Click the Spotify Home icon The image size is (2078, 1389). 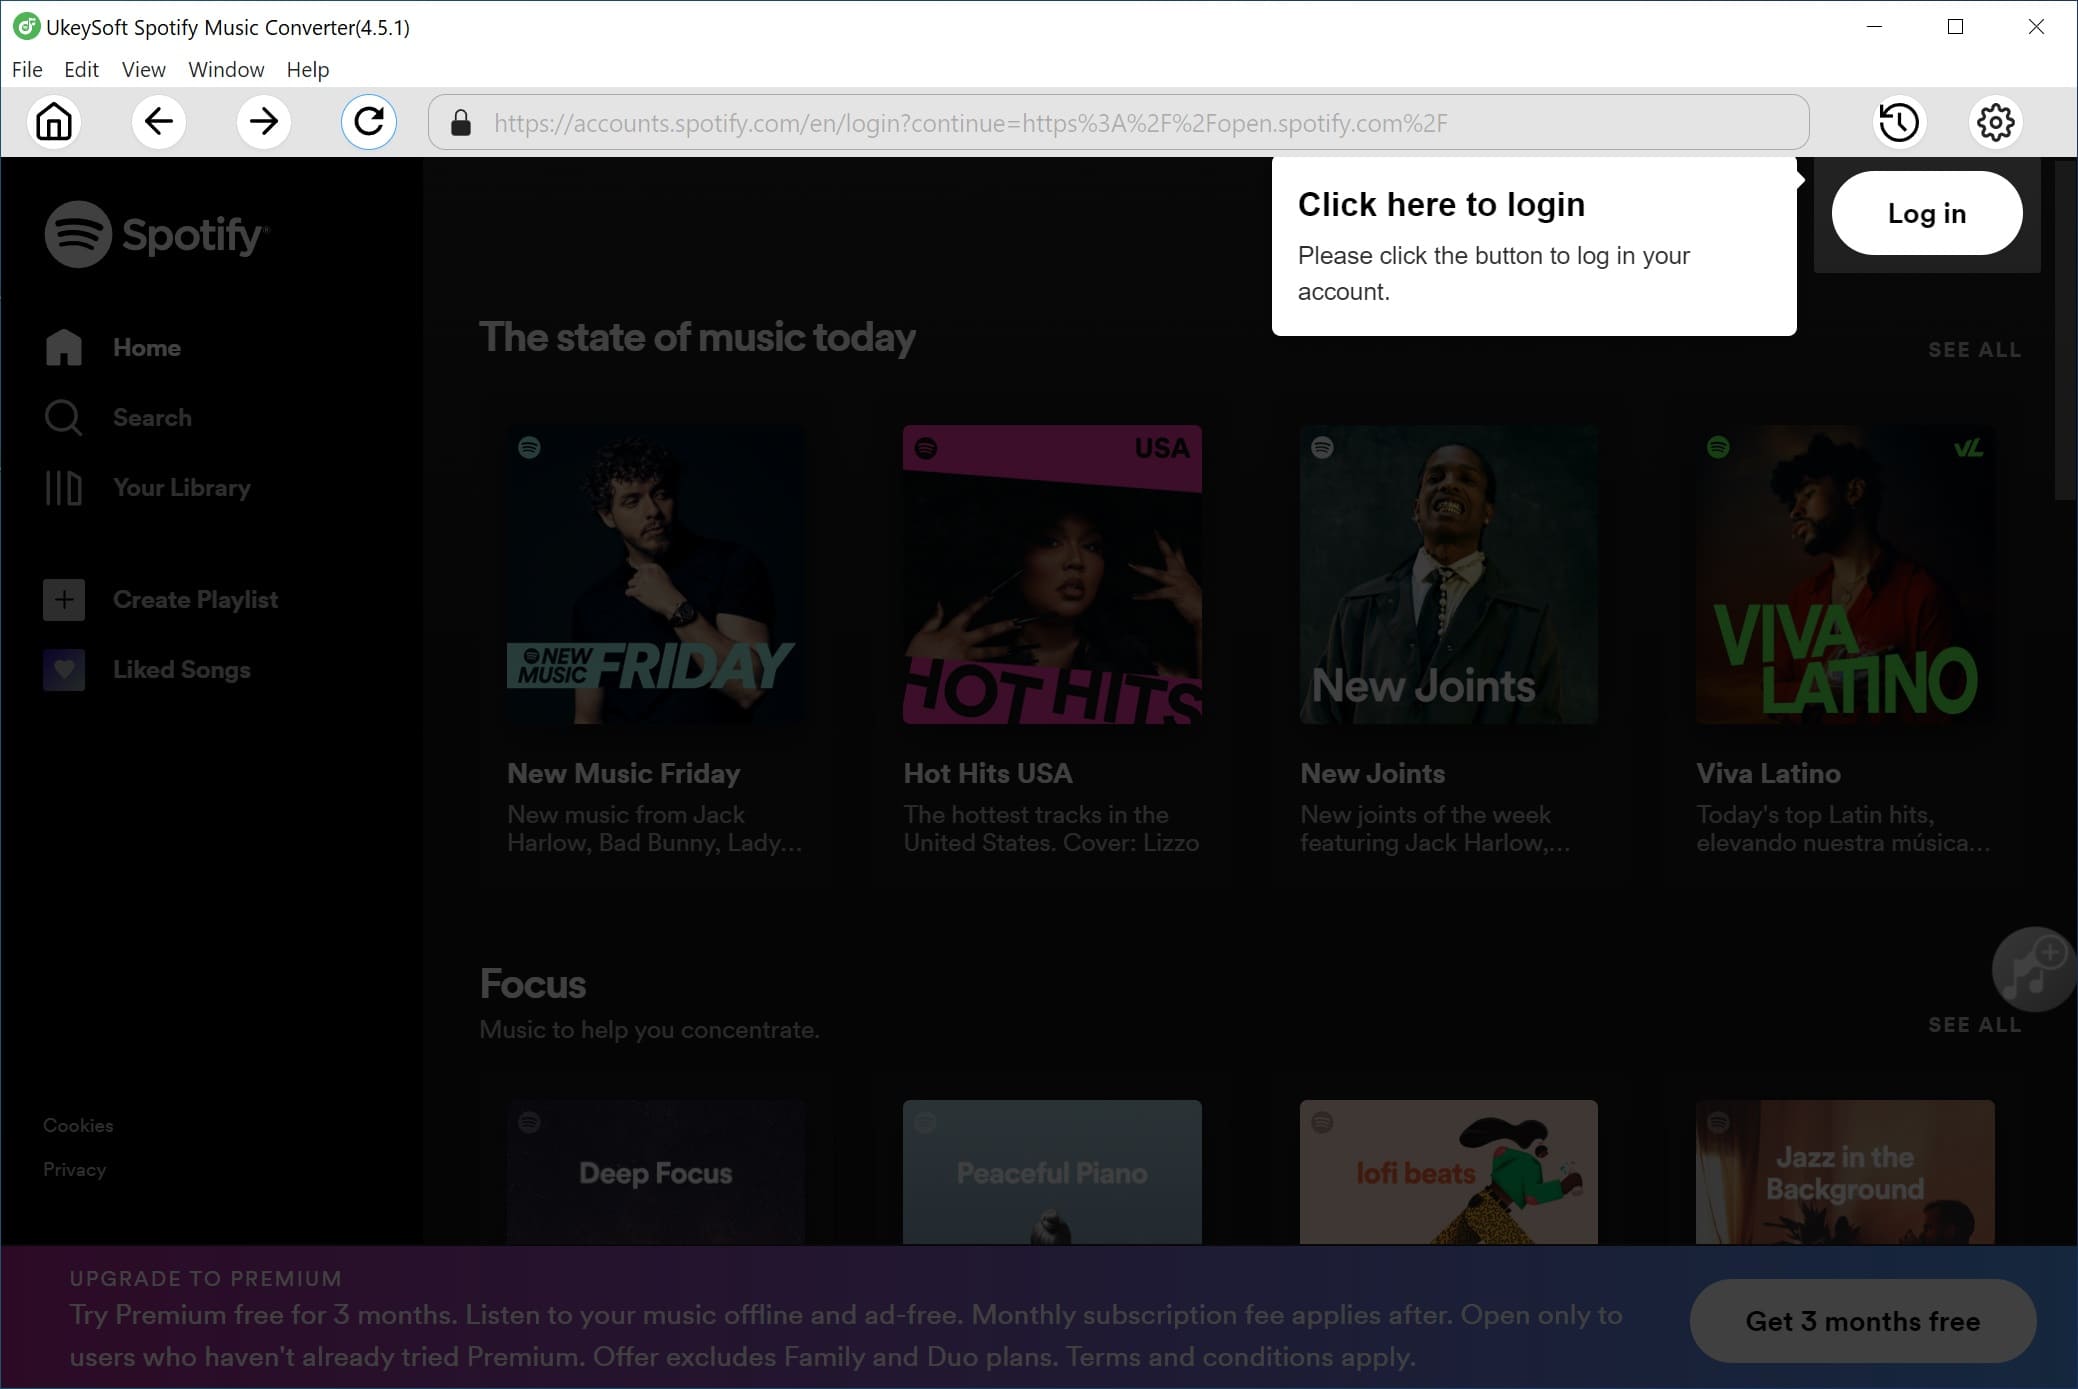(64, 347)
